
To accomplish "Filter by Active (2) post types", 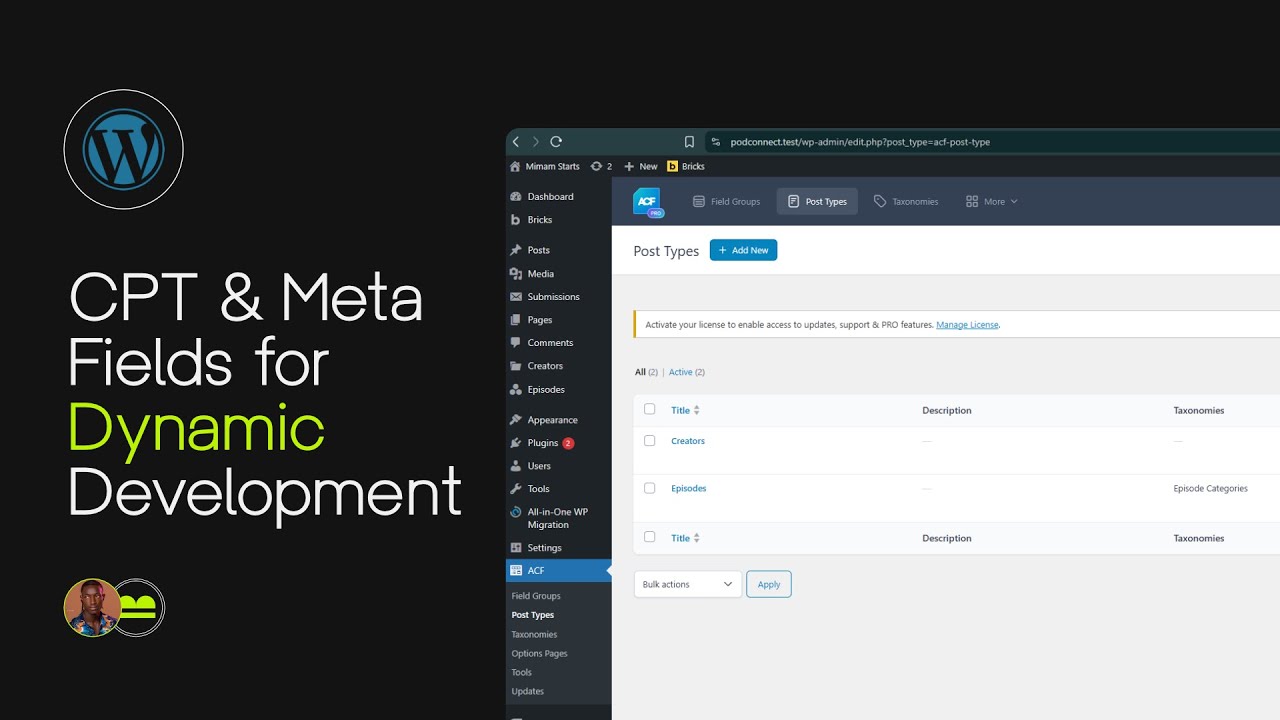I will click(x=687, y=372).
